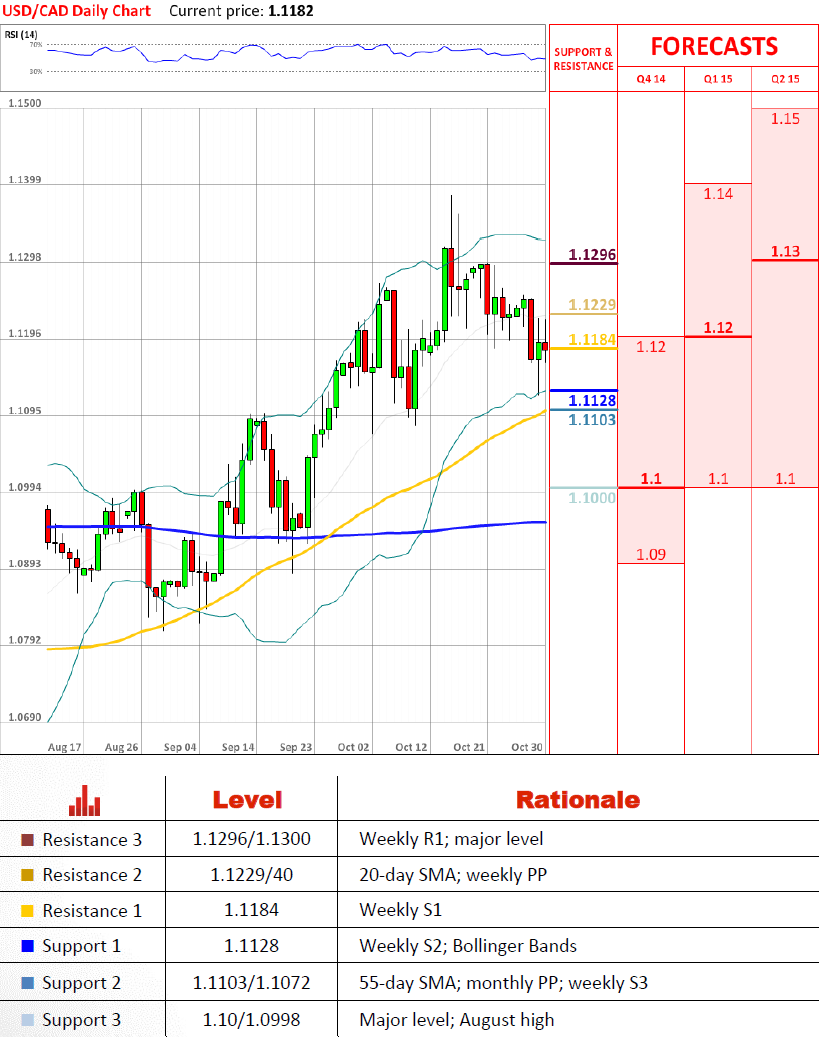This screenshot has width=819, height=1037.
Task: Click the Support & Resistance header
Action: (x=583, y=58)
